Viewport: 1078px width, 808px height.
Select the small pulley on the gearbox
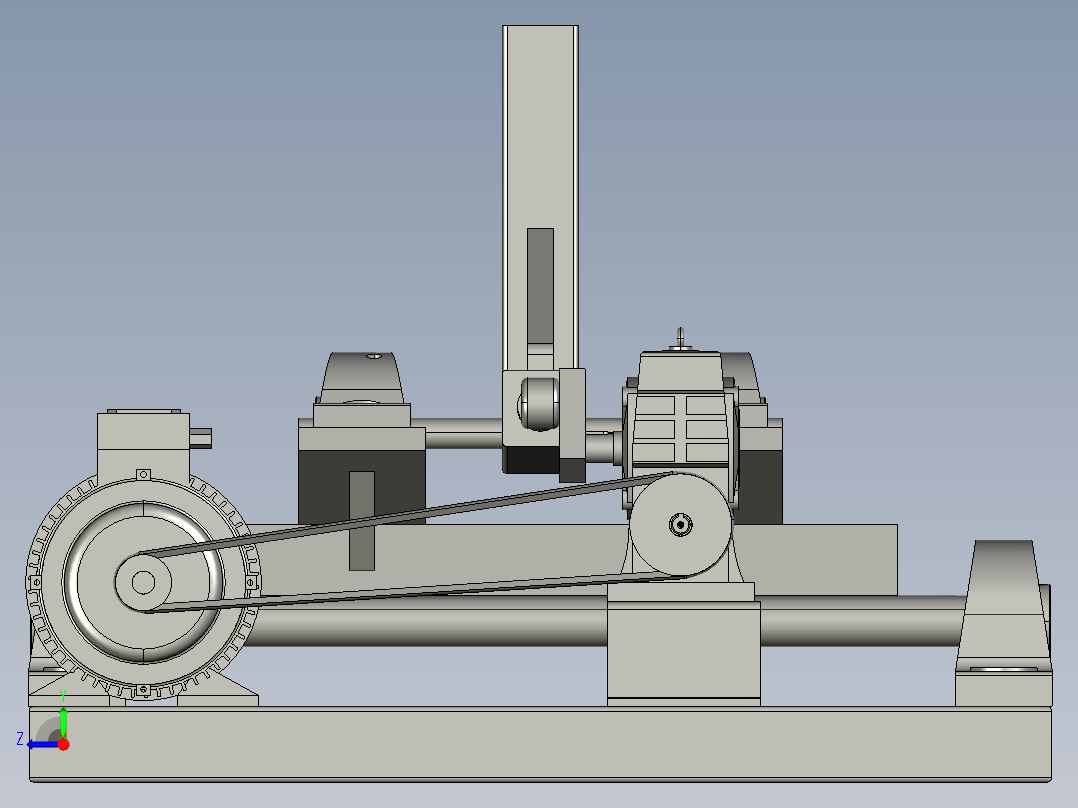click(x=681, y=525)
